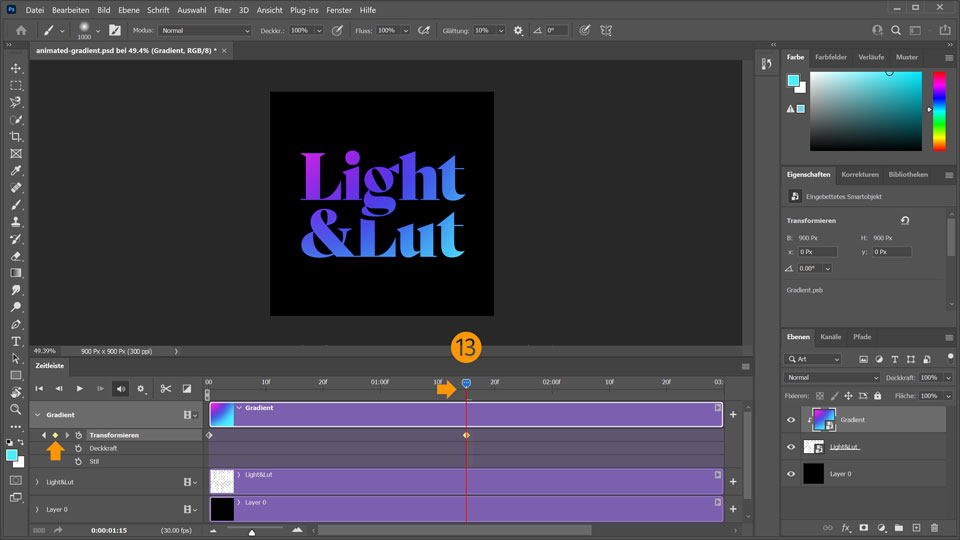Select the Horizontal Type tool

(x=16, y=341)
